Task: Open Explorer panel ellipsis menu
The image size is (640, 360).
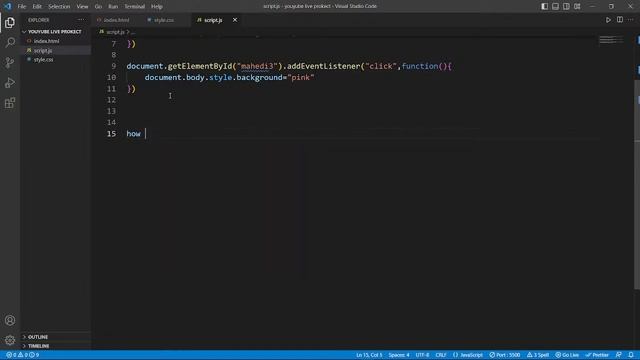Action: (81, 20)
